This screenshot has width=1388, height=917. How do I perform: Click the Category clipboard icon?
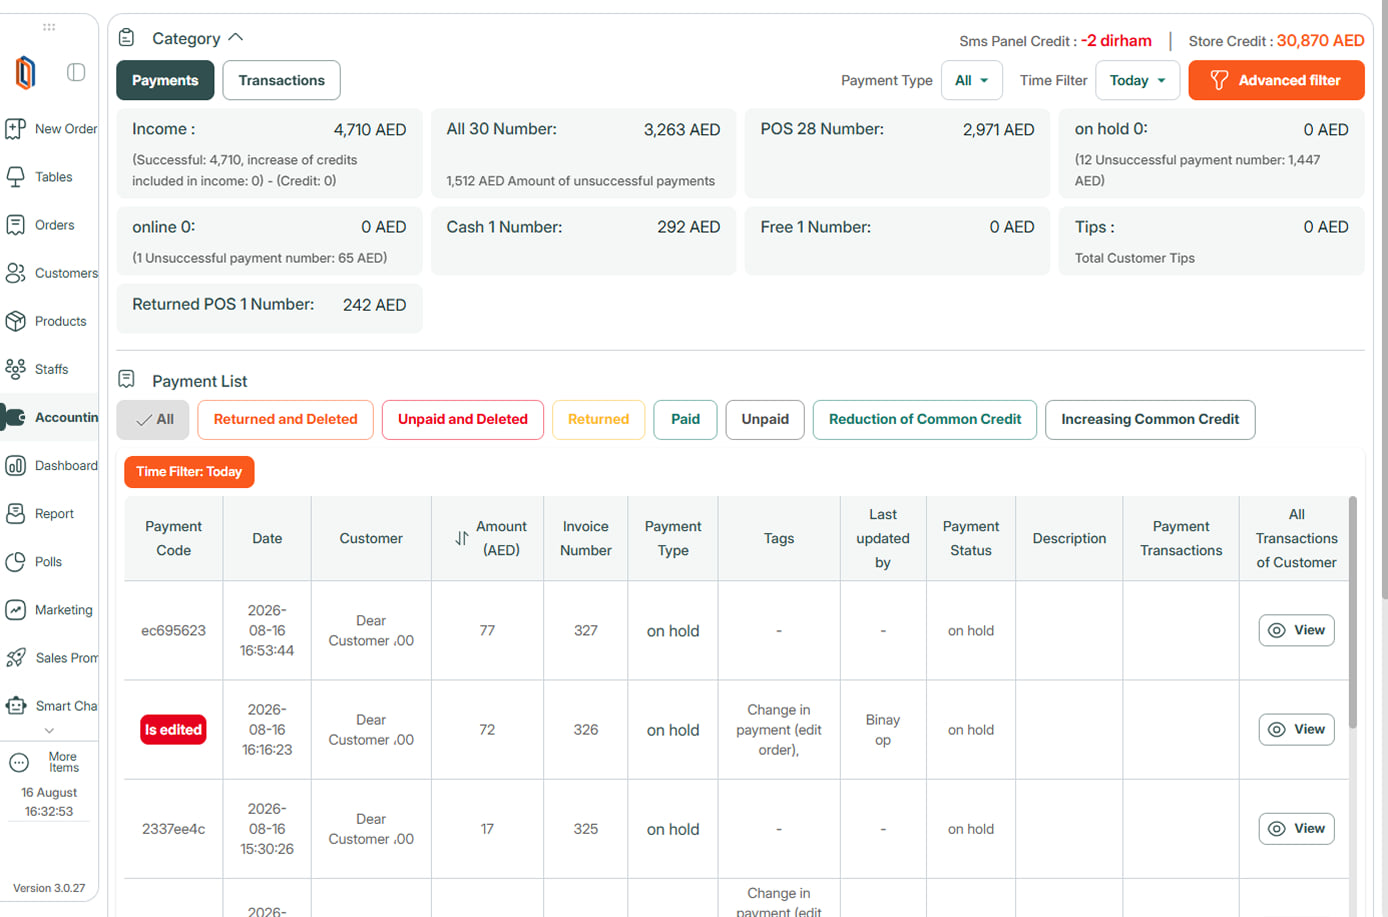127,38
